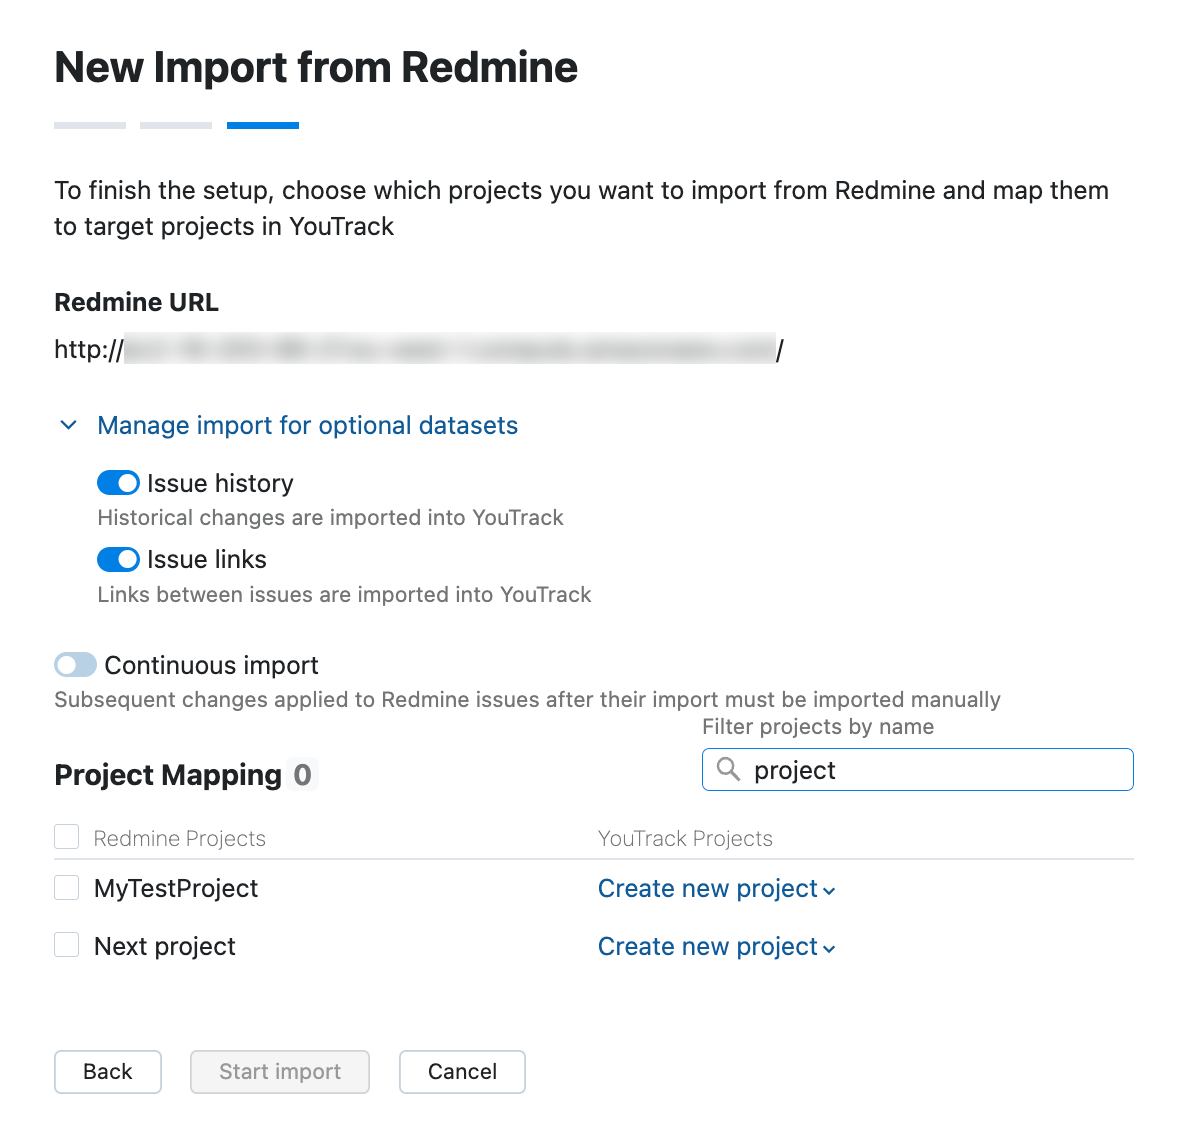Turn off the Issue links toggle

117,559
